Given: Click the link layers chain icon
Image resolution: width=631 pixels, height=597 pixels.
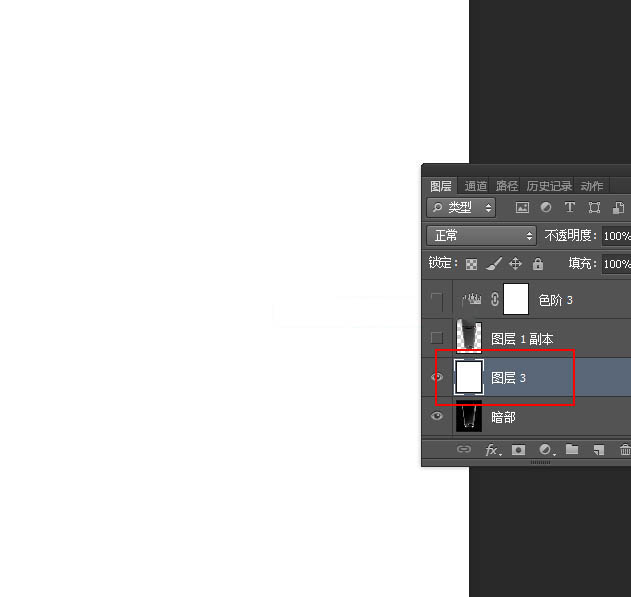Looking at the screenshot, I should click(x=464, y=449).
